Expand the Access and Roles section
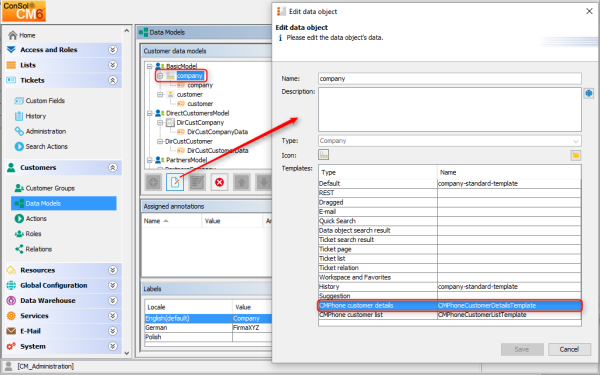600x375 pixels. [x=112, y=50]
